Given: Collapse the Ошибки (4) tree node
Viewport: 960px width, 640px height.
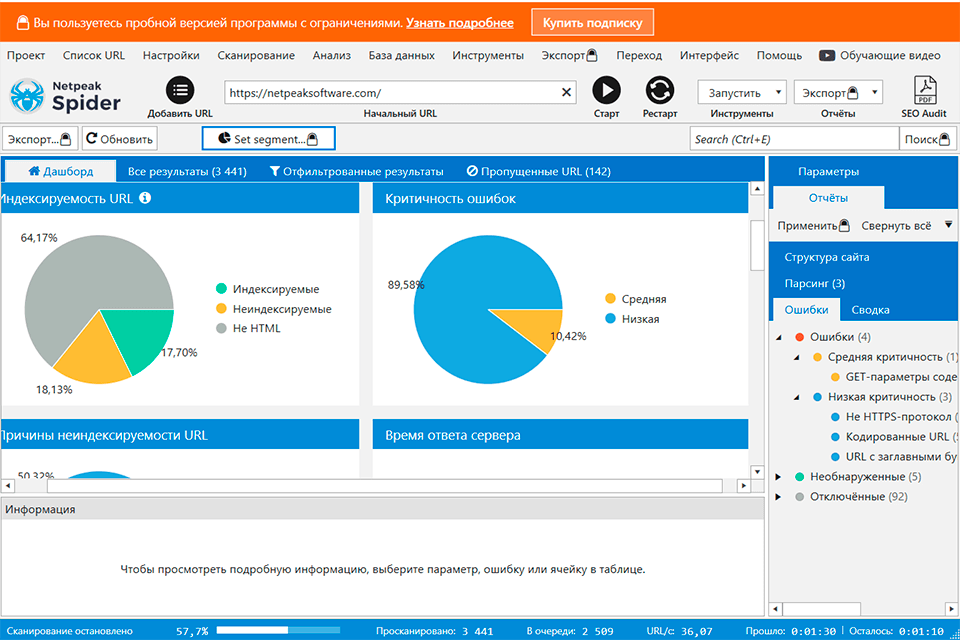Looking at the screenshot, I should click(x=779, y=337).
